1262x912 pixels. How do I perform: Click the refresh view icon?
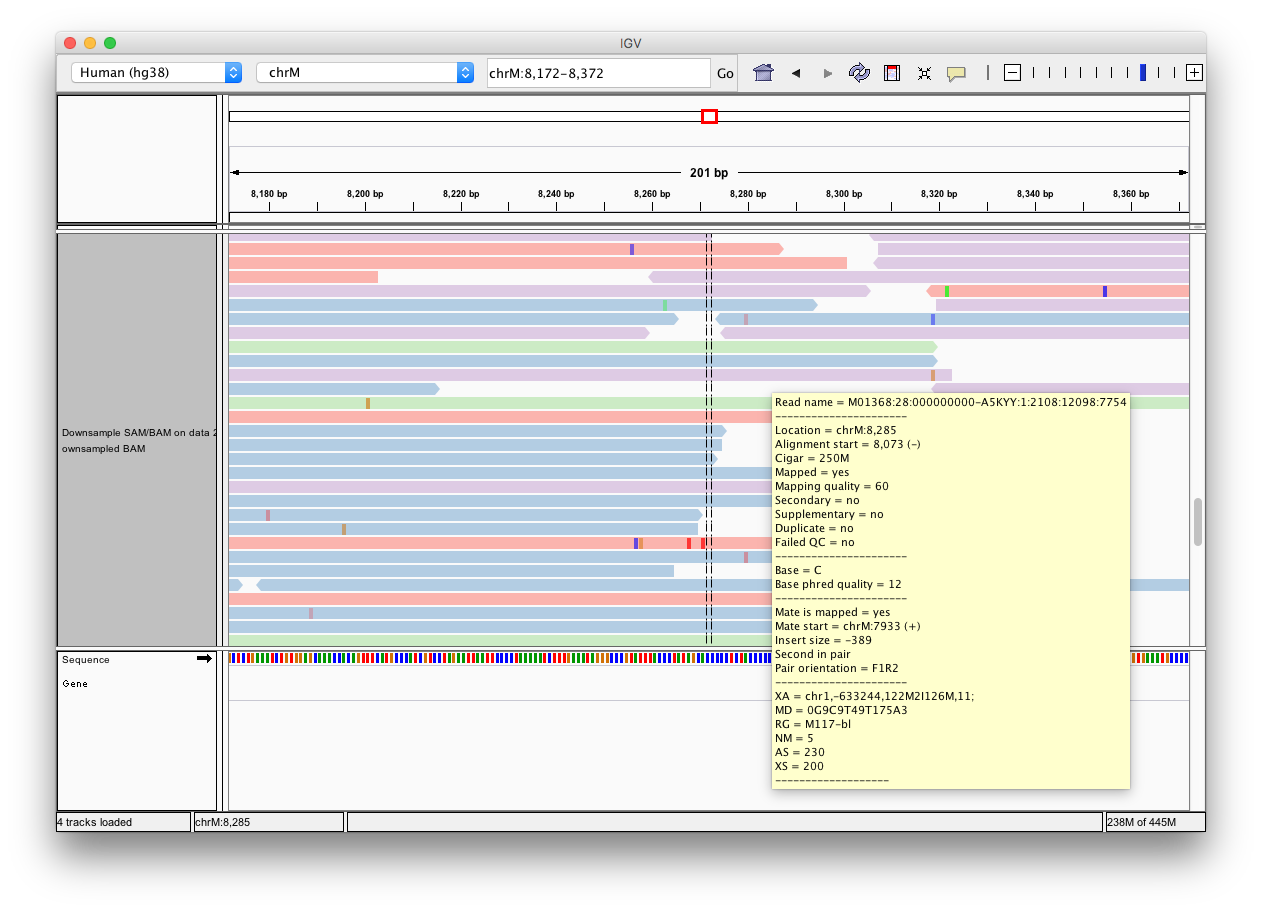pyautogui.click(x=859, y=73)
